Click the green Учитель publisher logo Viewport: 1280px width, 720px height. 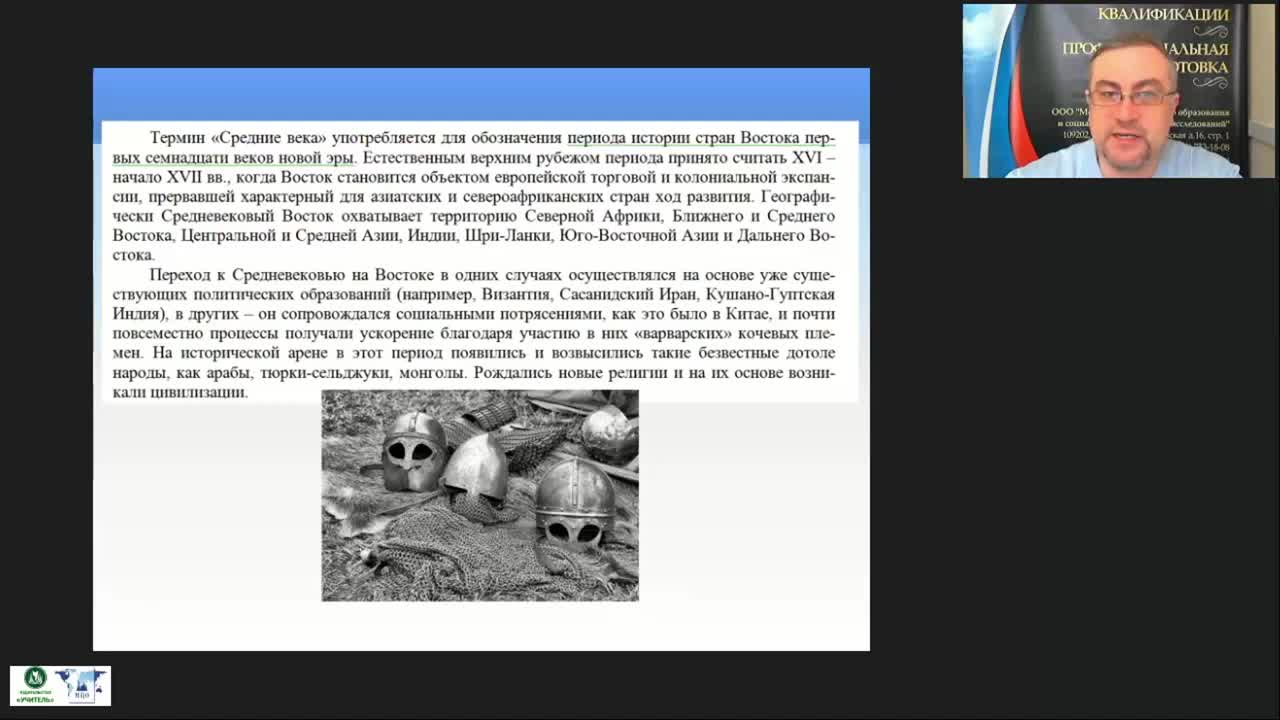35,686
